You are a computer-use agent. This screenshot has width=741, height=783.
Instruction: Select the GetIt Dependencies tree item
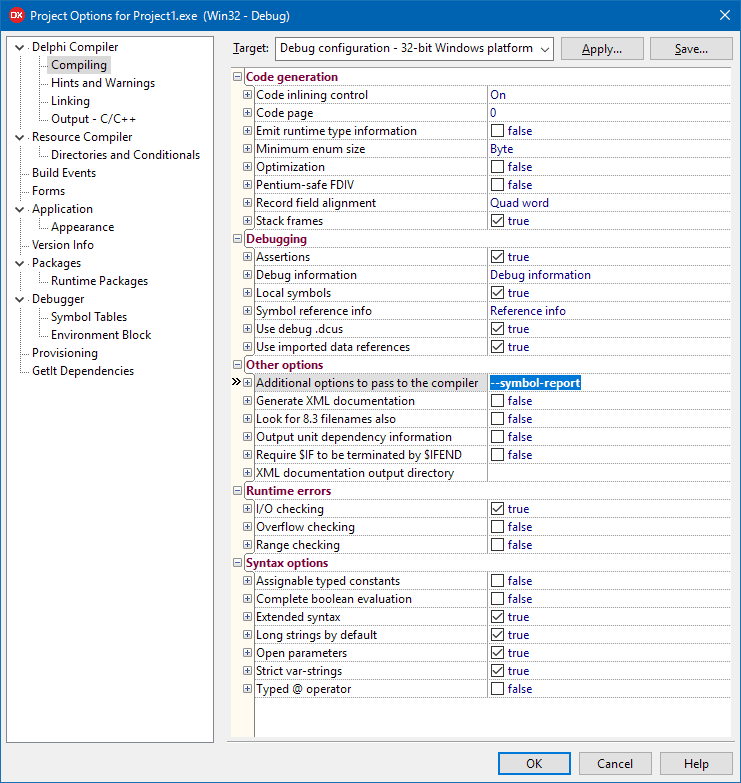82,371
